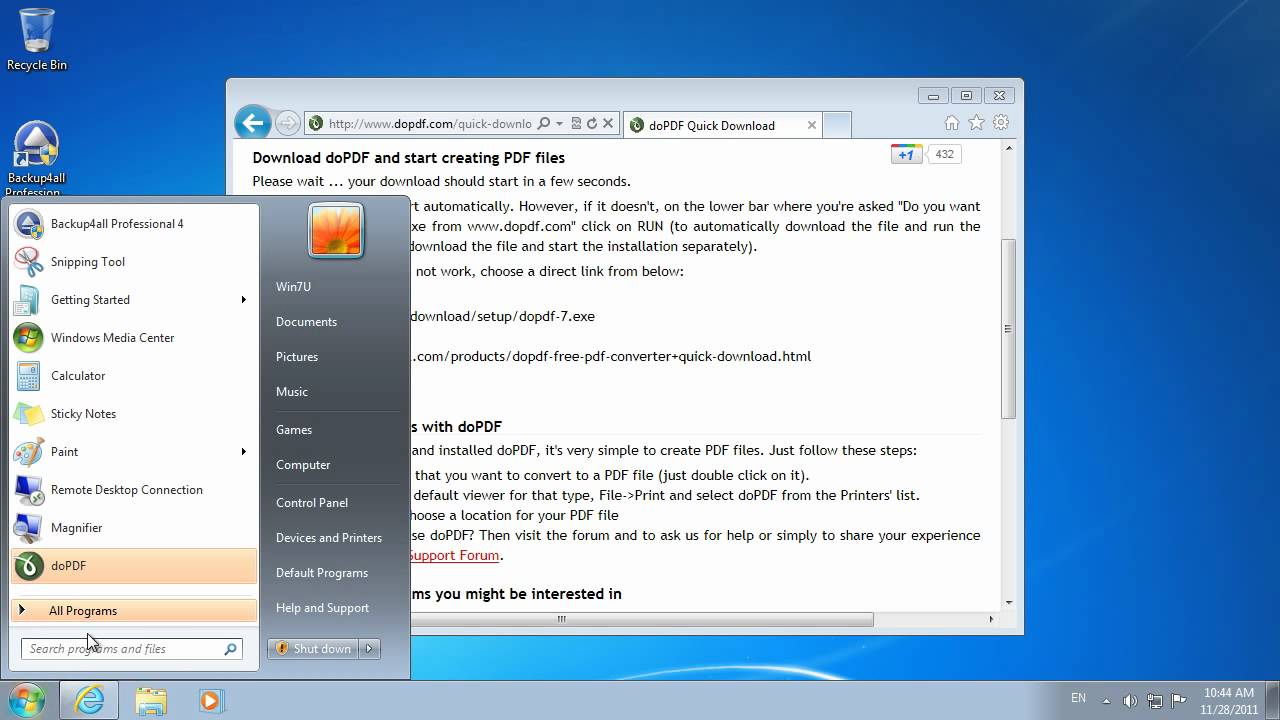Click the Start orb button
The image size is (1280, 720).
27,700
